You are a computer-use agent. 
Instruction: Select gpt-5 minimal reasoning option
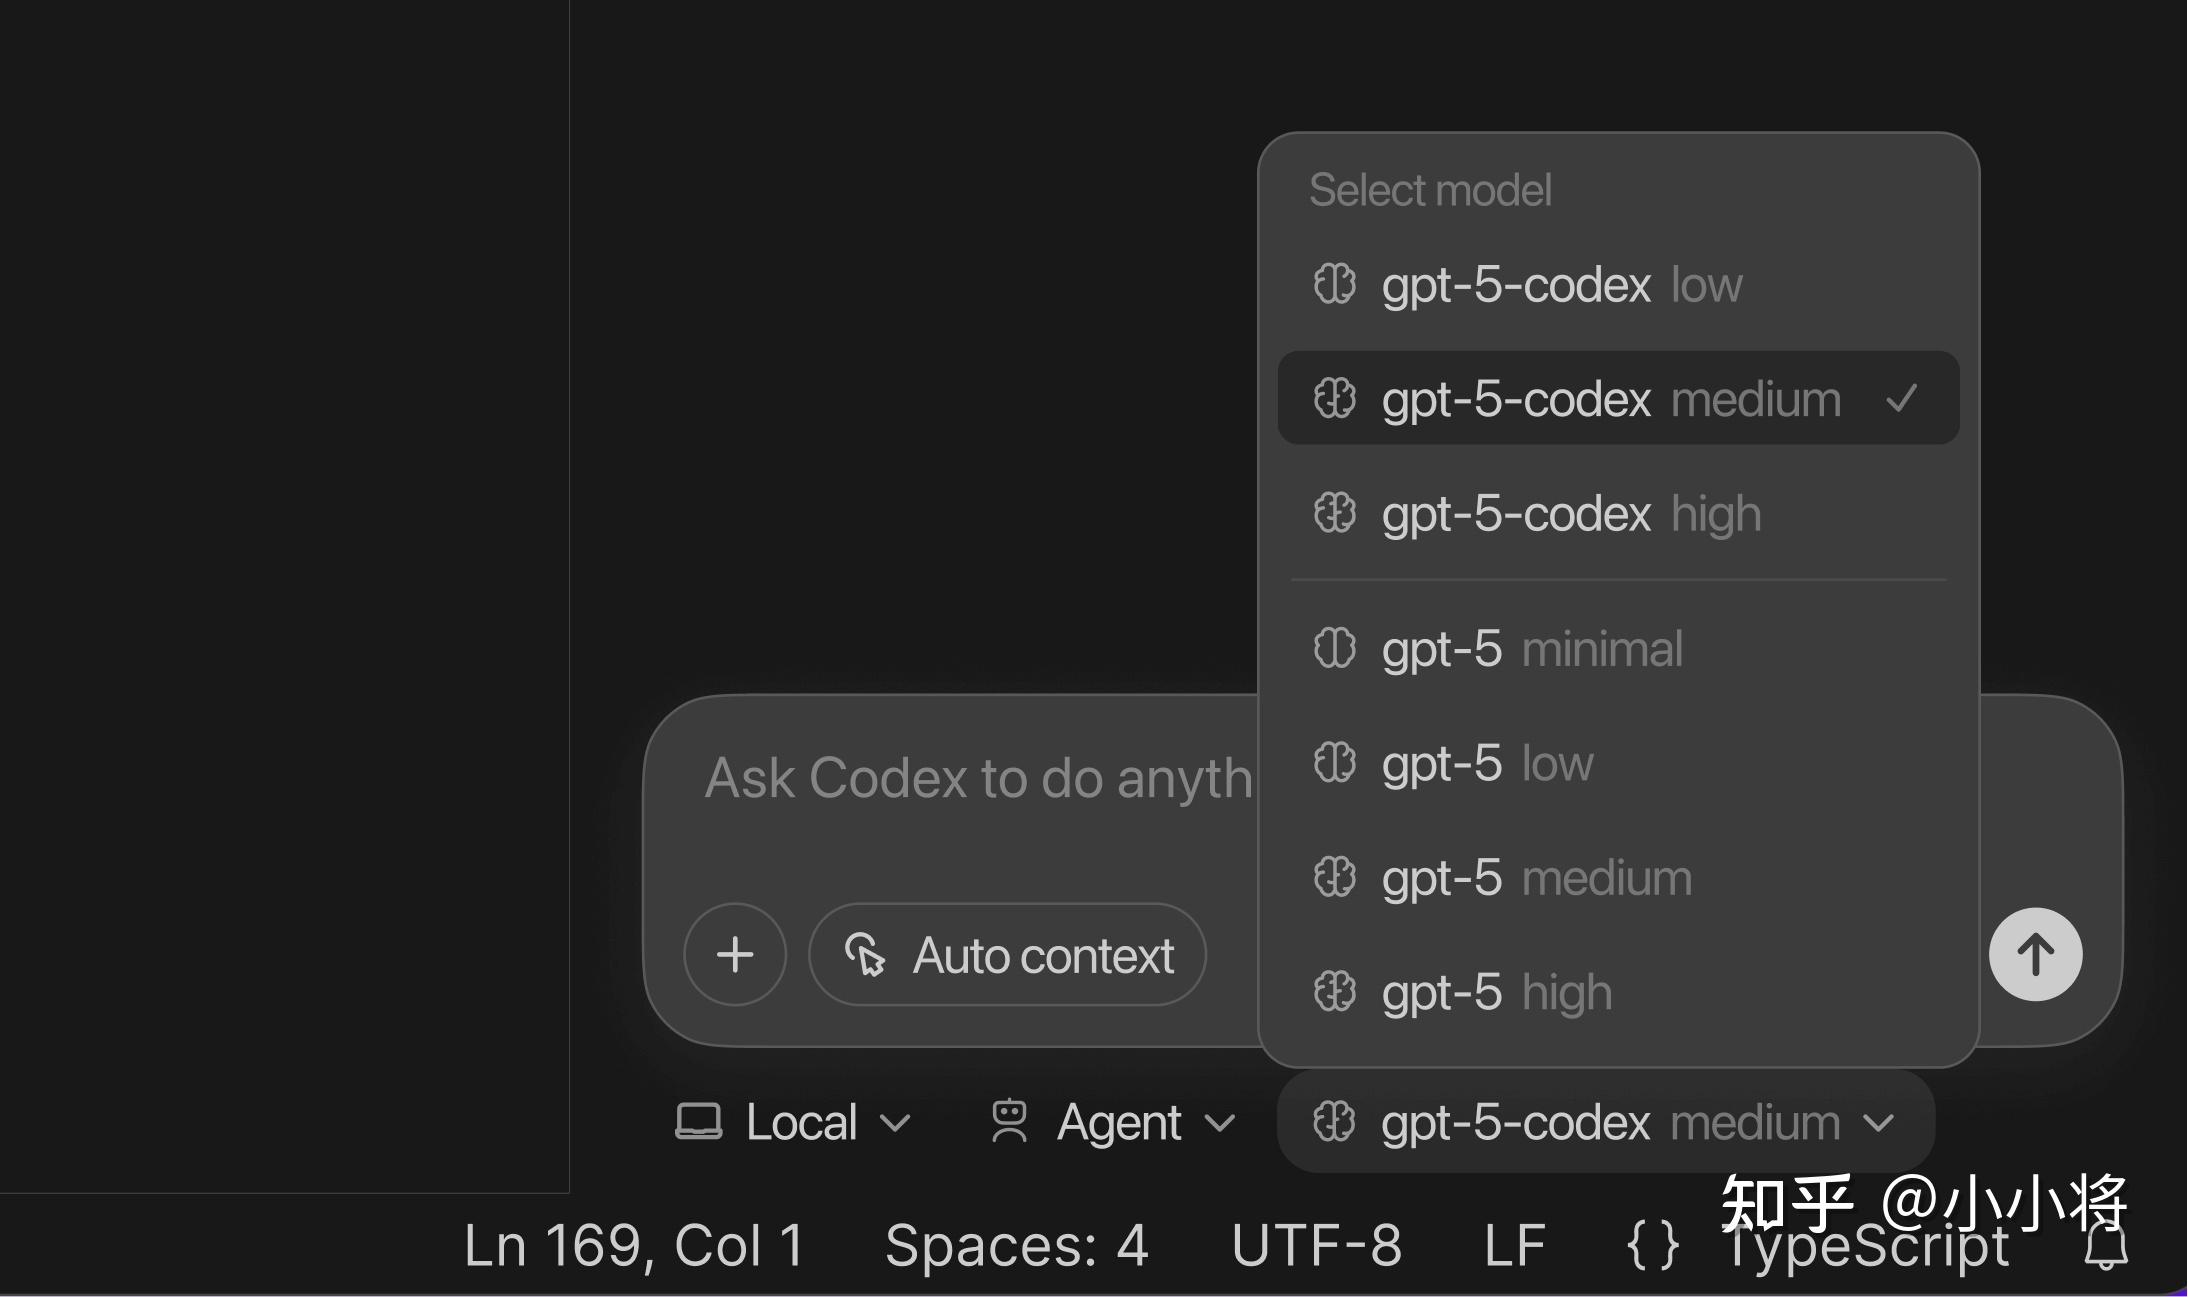[1530, 648]
